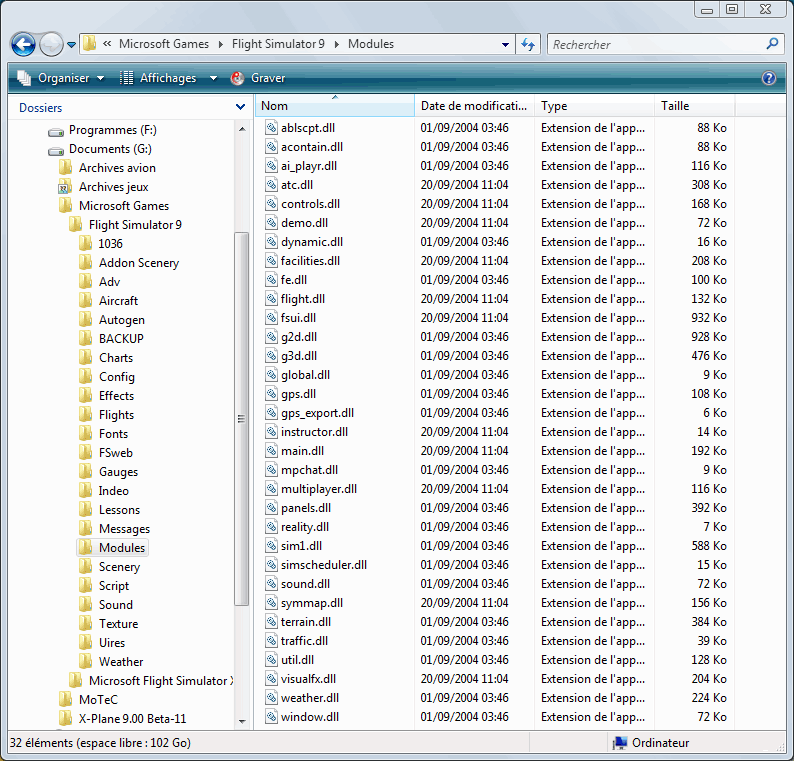
Task: Select the Aircraft folder in tree
Action: point(118,301)
